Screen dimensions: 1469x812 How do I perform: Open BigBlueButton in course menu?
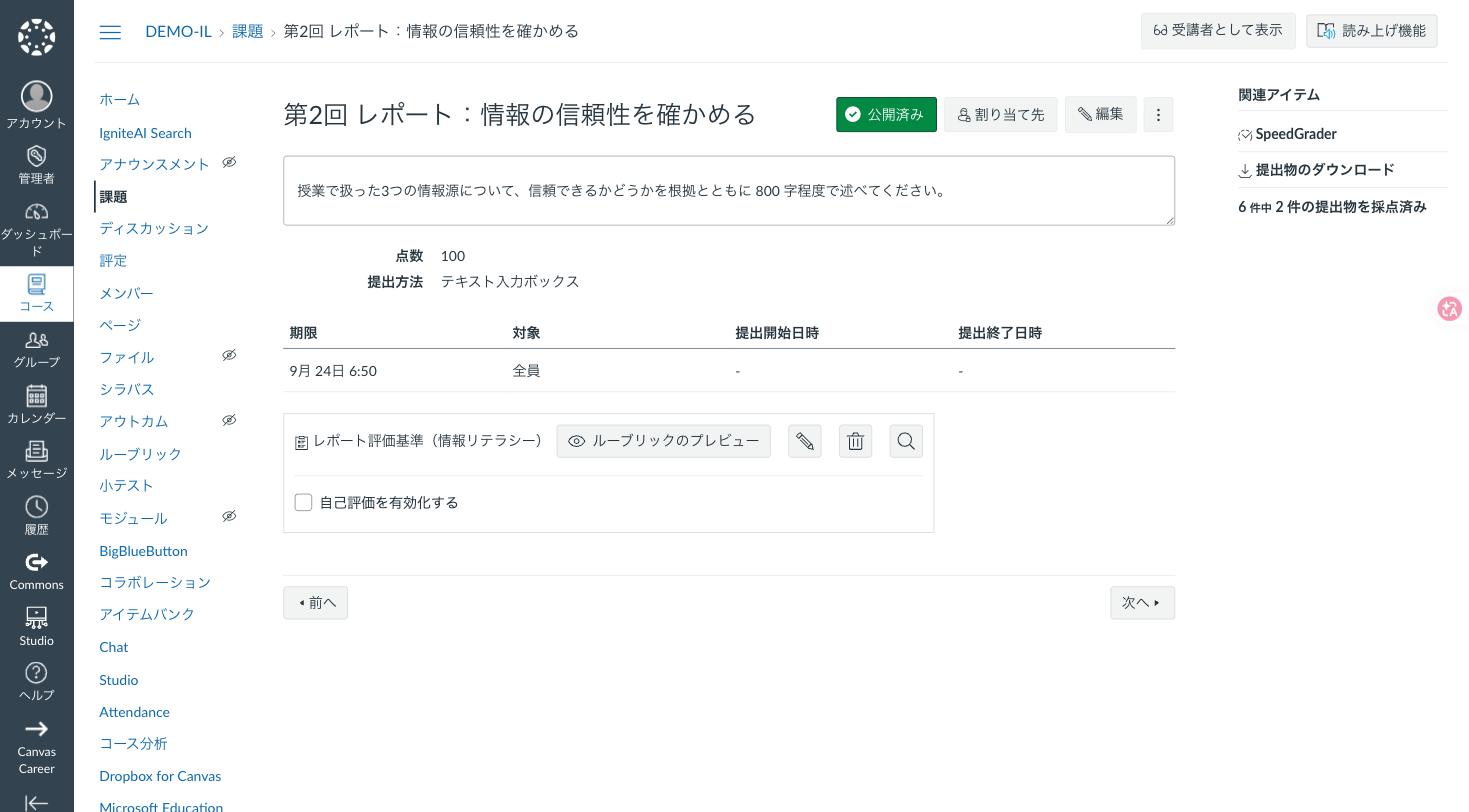[143, 551]
